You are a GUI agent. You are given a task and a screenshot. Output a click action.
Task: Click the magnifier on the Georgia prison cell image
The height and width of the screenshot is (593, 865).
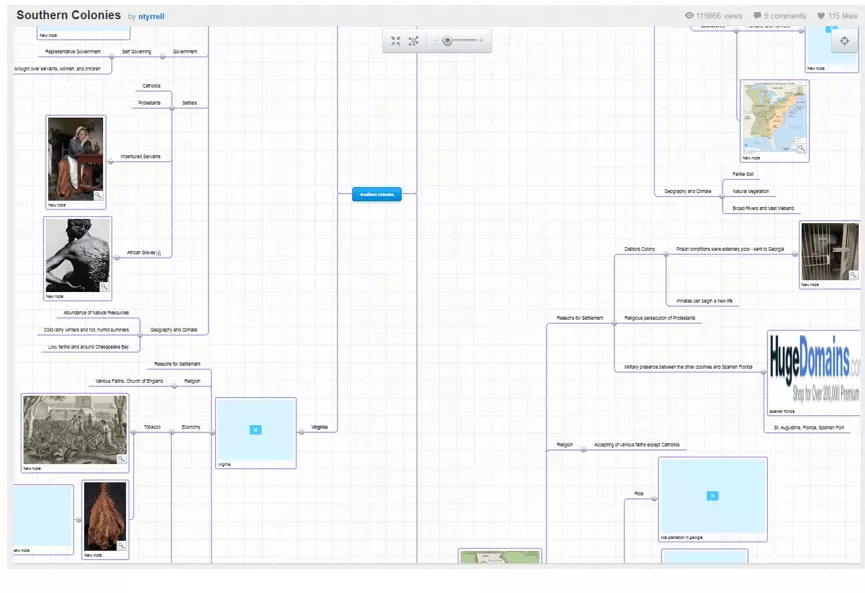coord(852,274)
